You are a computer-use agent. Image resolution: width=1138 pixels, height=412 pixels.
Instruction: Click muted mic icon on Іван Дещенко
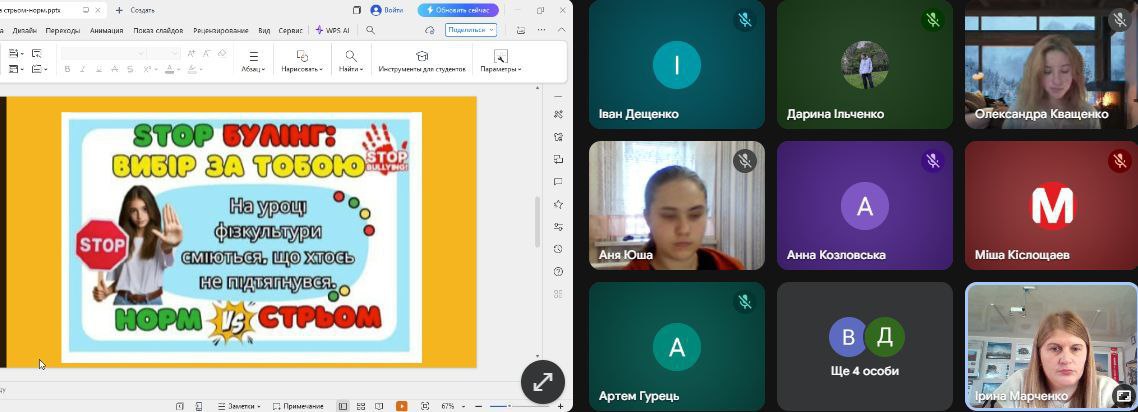[744, 20]
